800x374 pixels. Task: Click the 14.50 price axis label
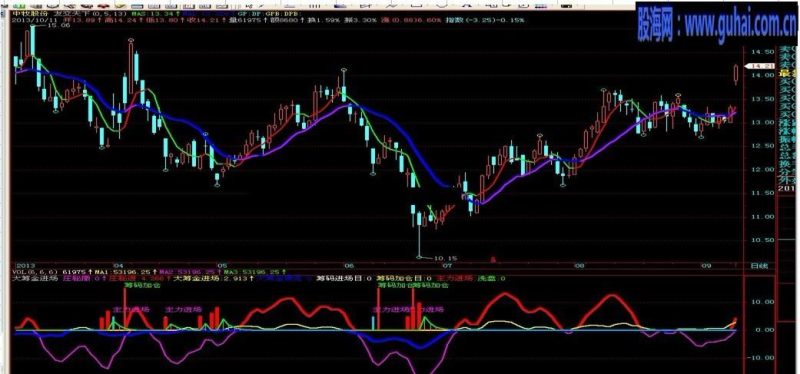[x=762, y=52]
